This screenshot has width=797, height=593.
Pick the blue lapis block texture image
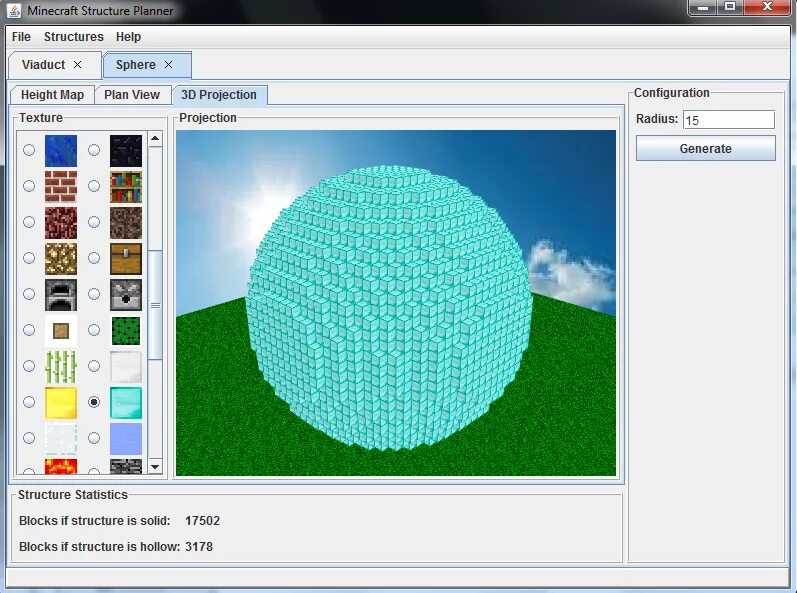click(x=61, y=151)
